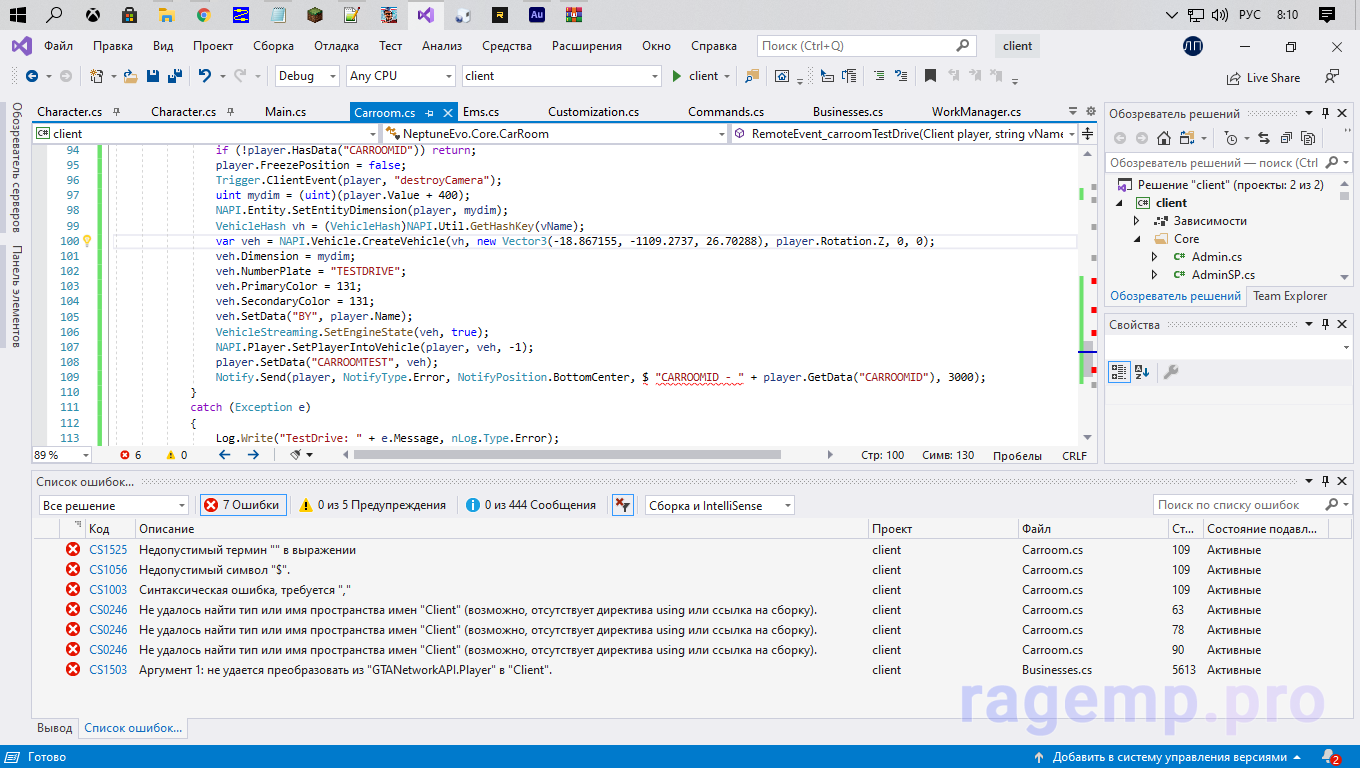Toggle the Предупреждения warnings filter
1360x768 pixels.
(373, 505)
